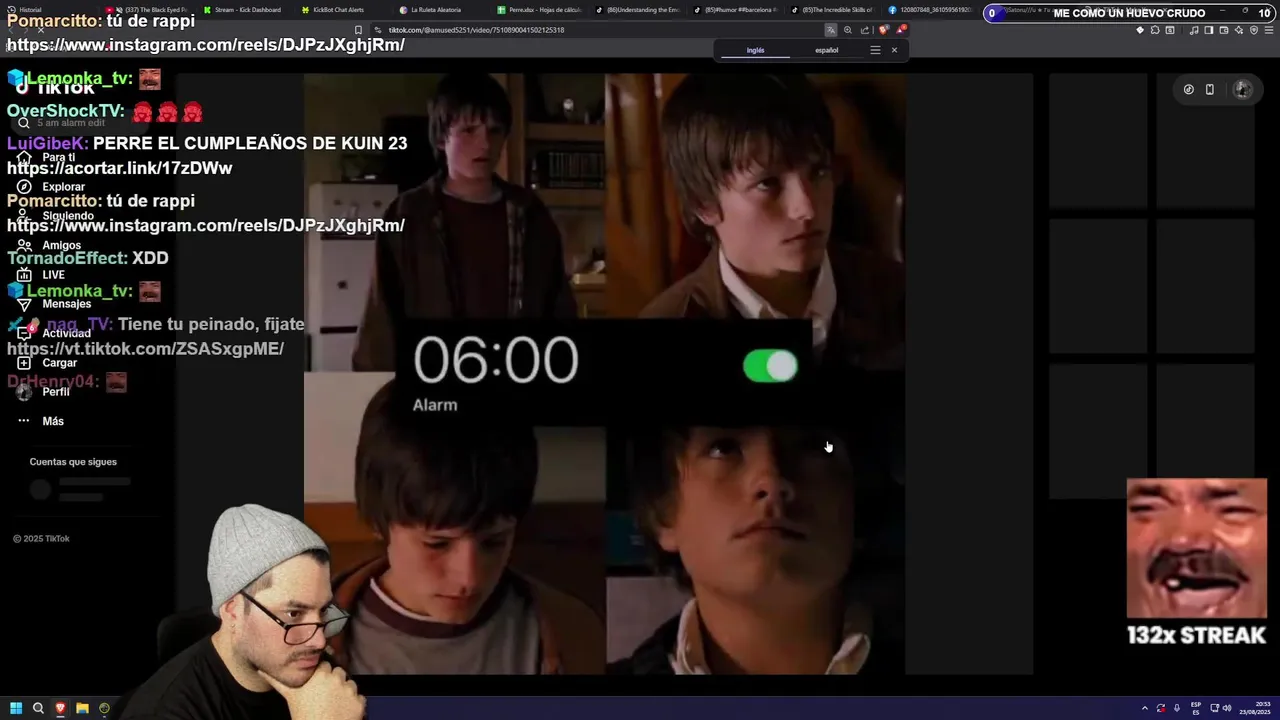Click the 'Cuentas que sigues' heading
1280x720 pixels.
coord(73,462)
